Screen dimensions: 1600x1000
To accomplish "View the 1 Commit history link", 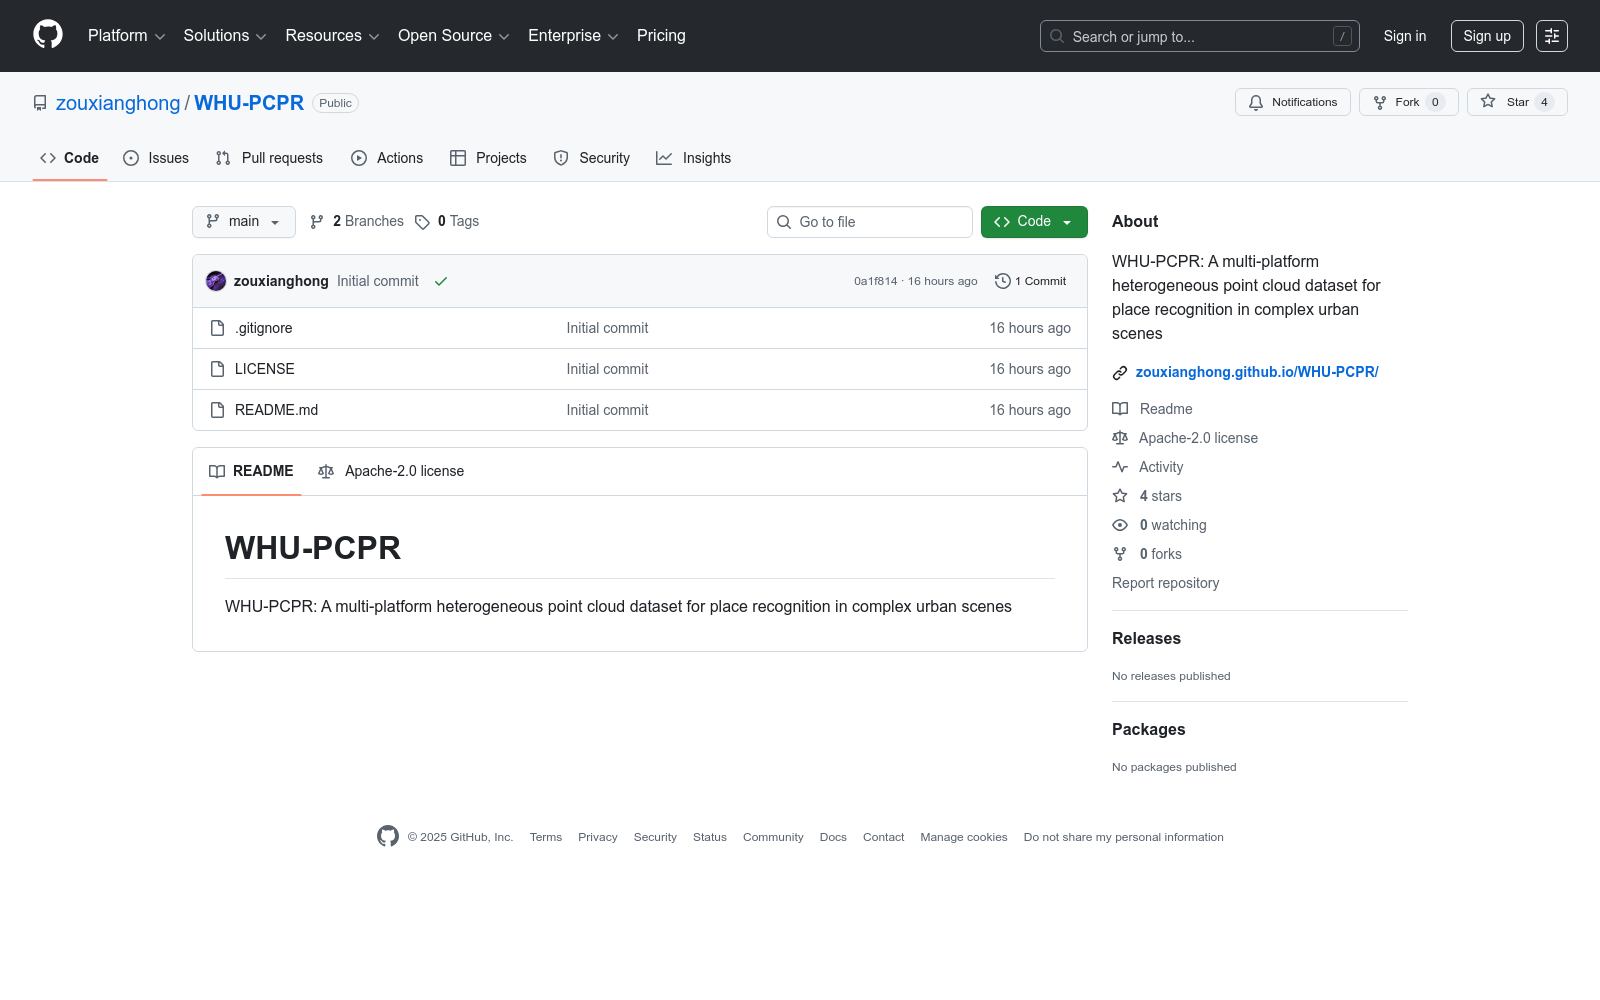I will [1031, 281].
